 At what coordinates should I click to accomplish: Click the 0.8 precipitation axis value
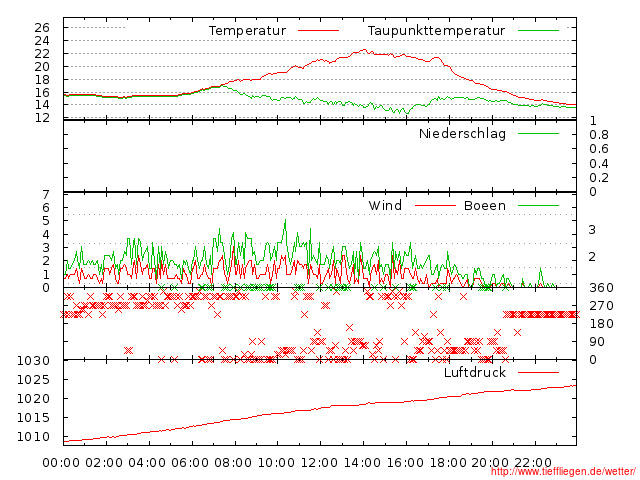(599, 135)
